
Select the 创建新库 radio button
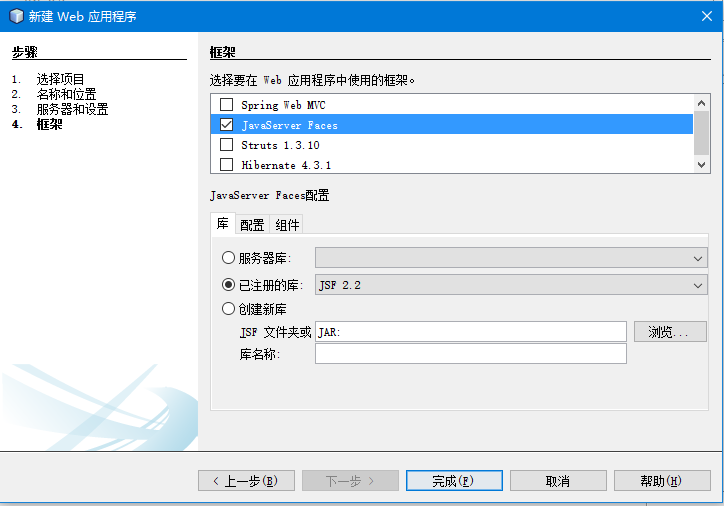click(229, 309)
